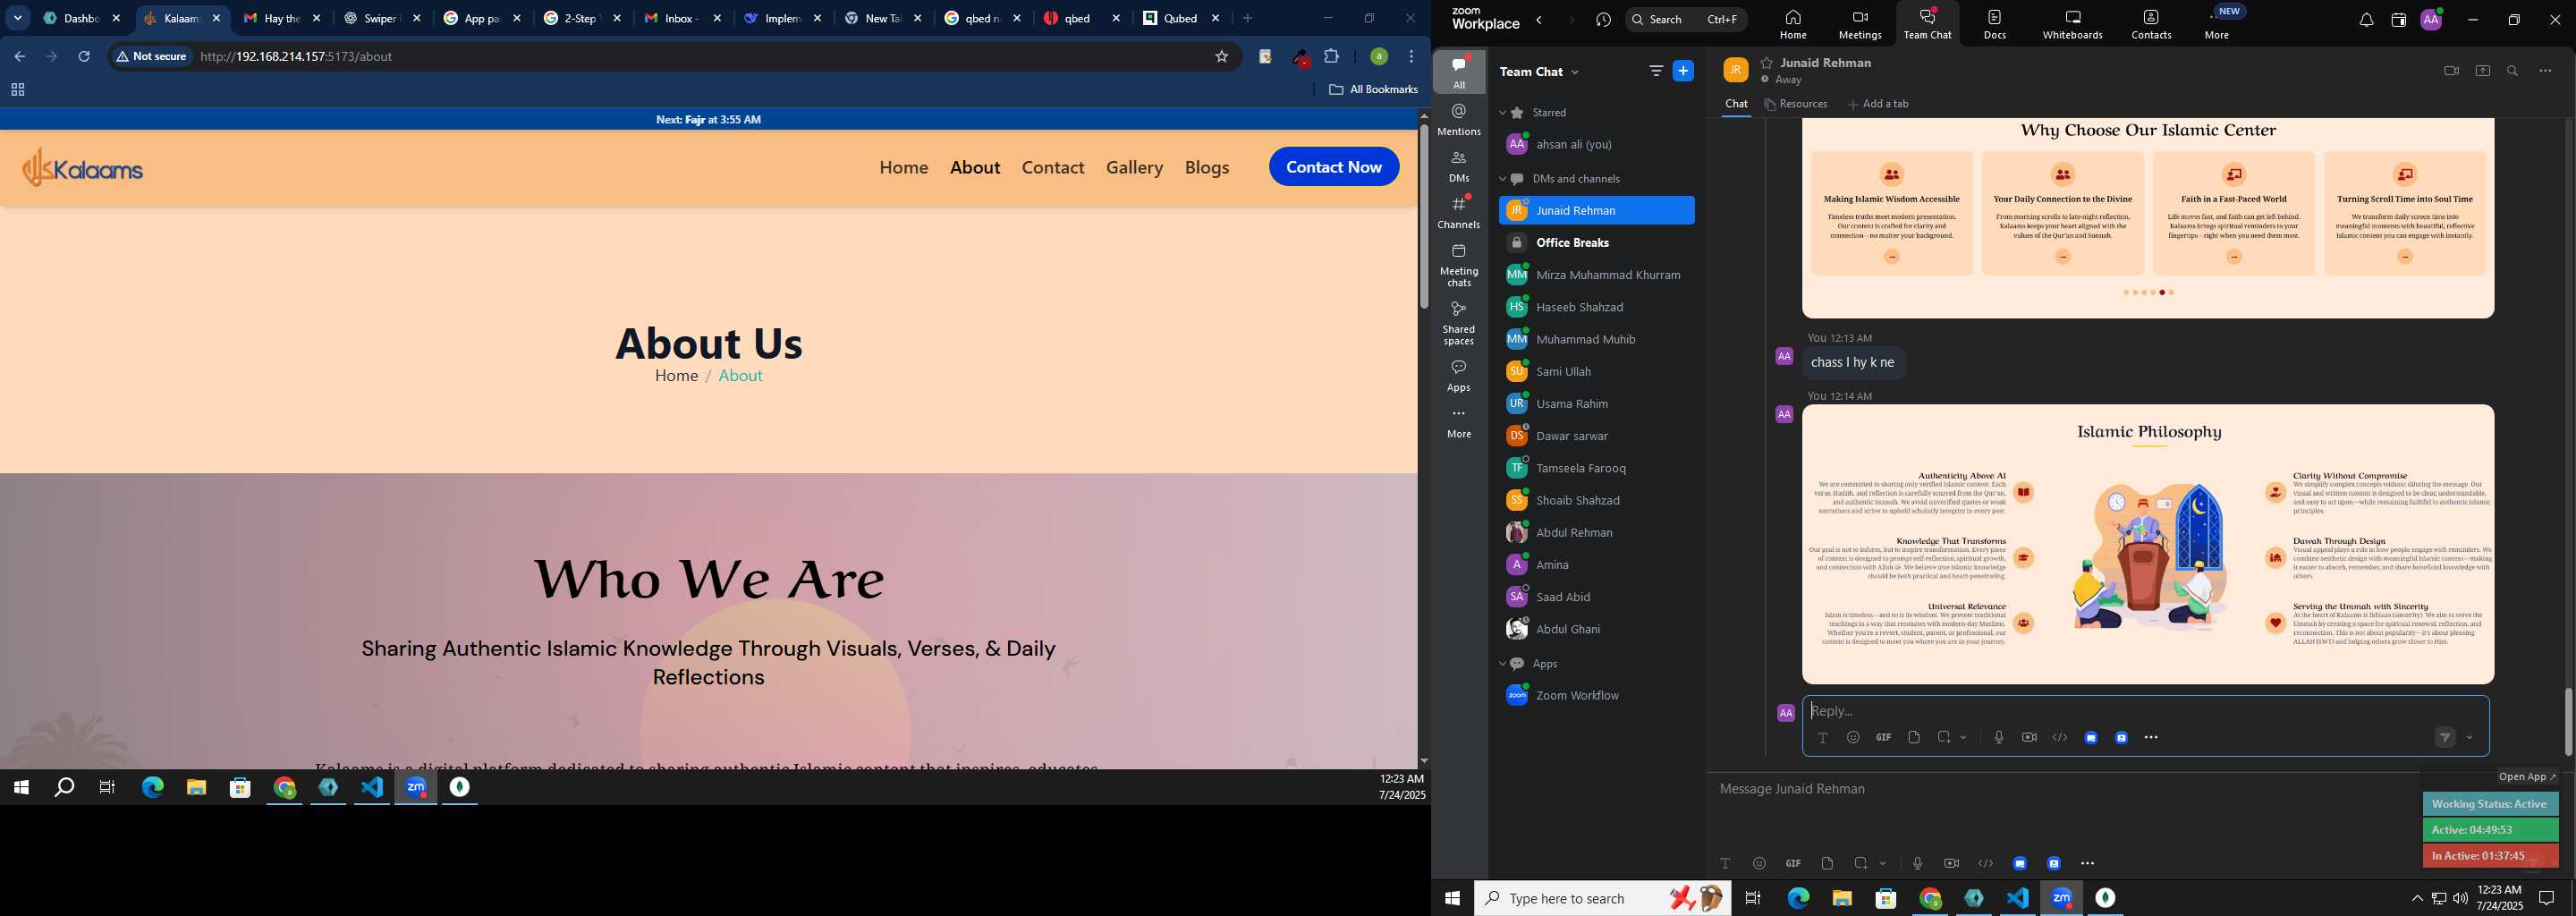Reload the page in Chrome
Viewport: 2576px width, 916px height.
pos(84,57)
